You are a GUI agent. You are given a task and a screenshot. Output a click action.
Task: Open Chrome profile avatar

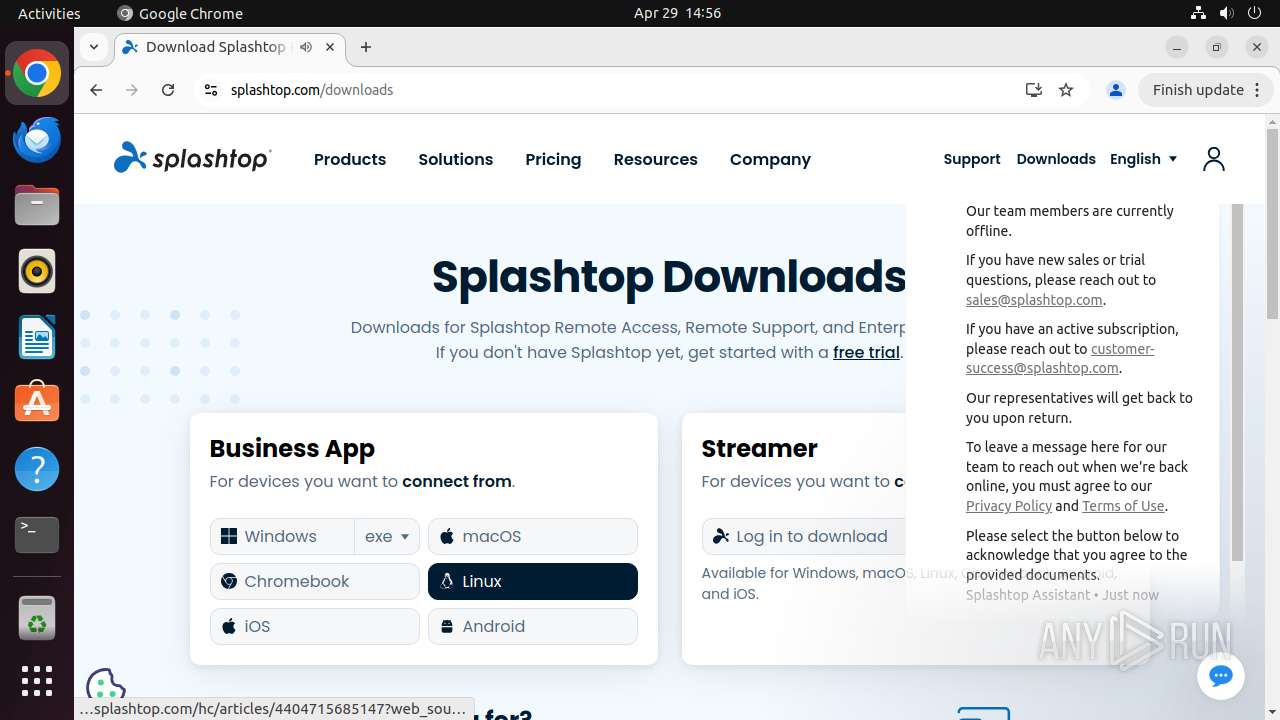point(1116,90)
